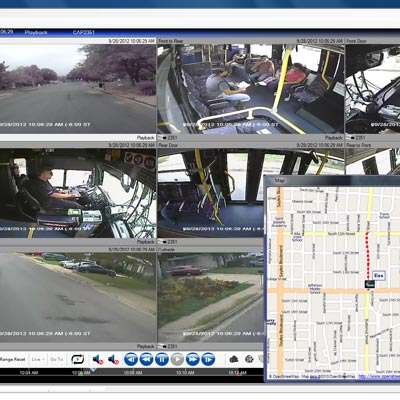Select the Front to Rear camera view

pyautogui.click(x=250, y=89)
